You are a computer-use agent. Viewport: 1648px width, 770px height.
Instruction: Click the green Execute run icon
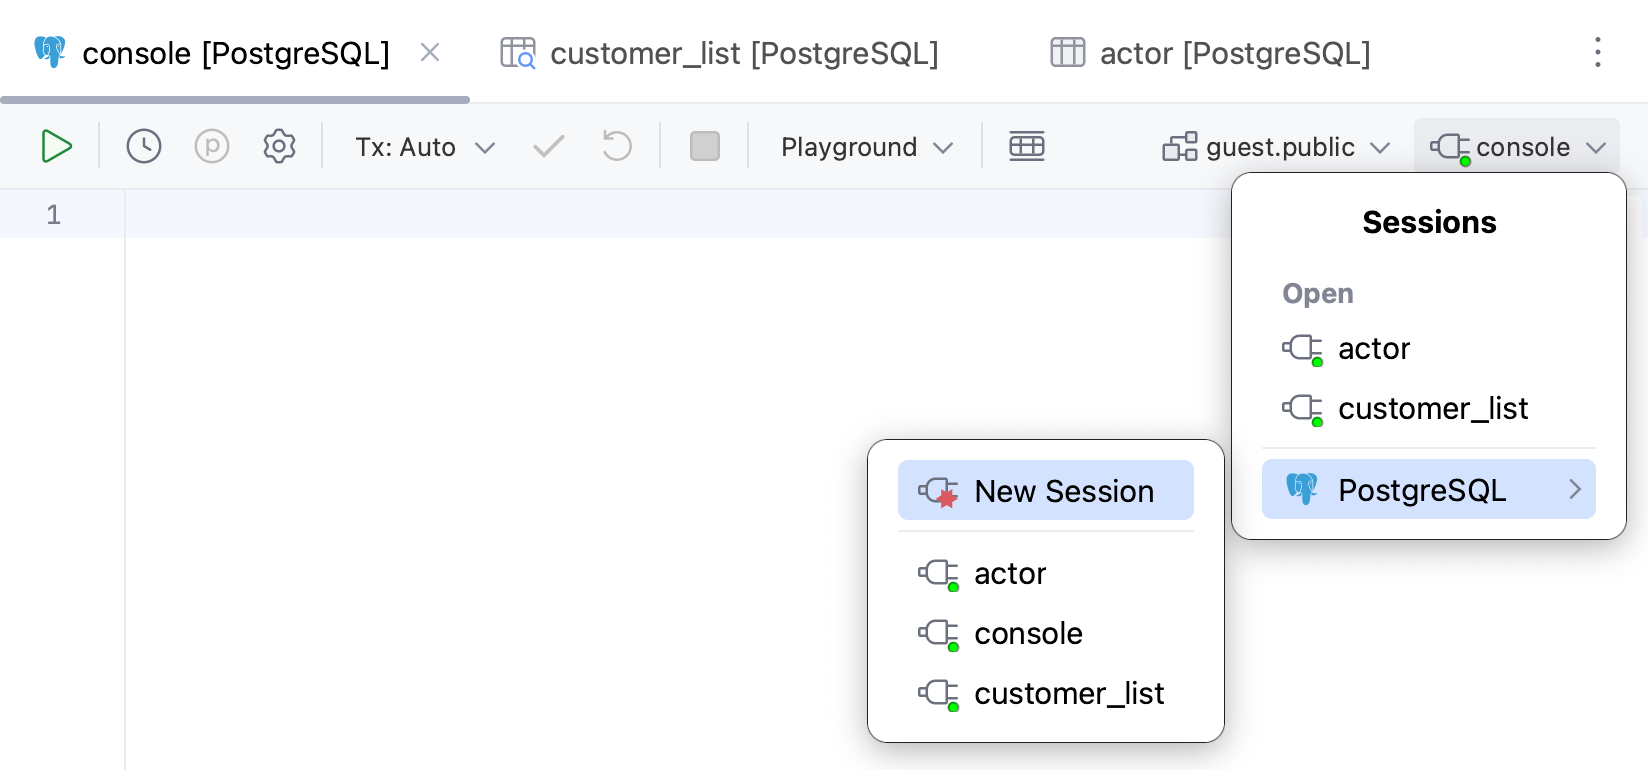click(56, 147)
